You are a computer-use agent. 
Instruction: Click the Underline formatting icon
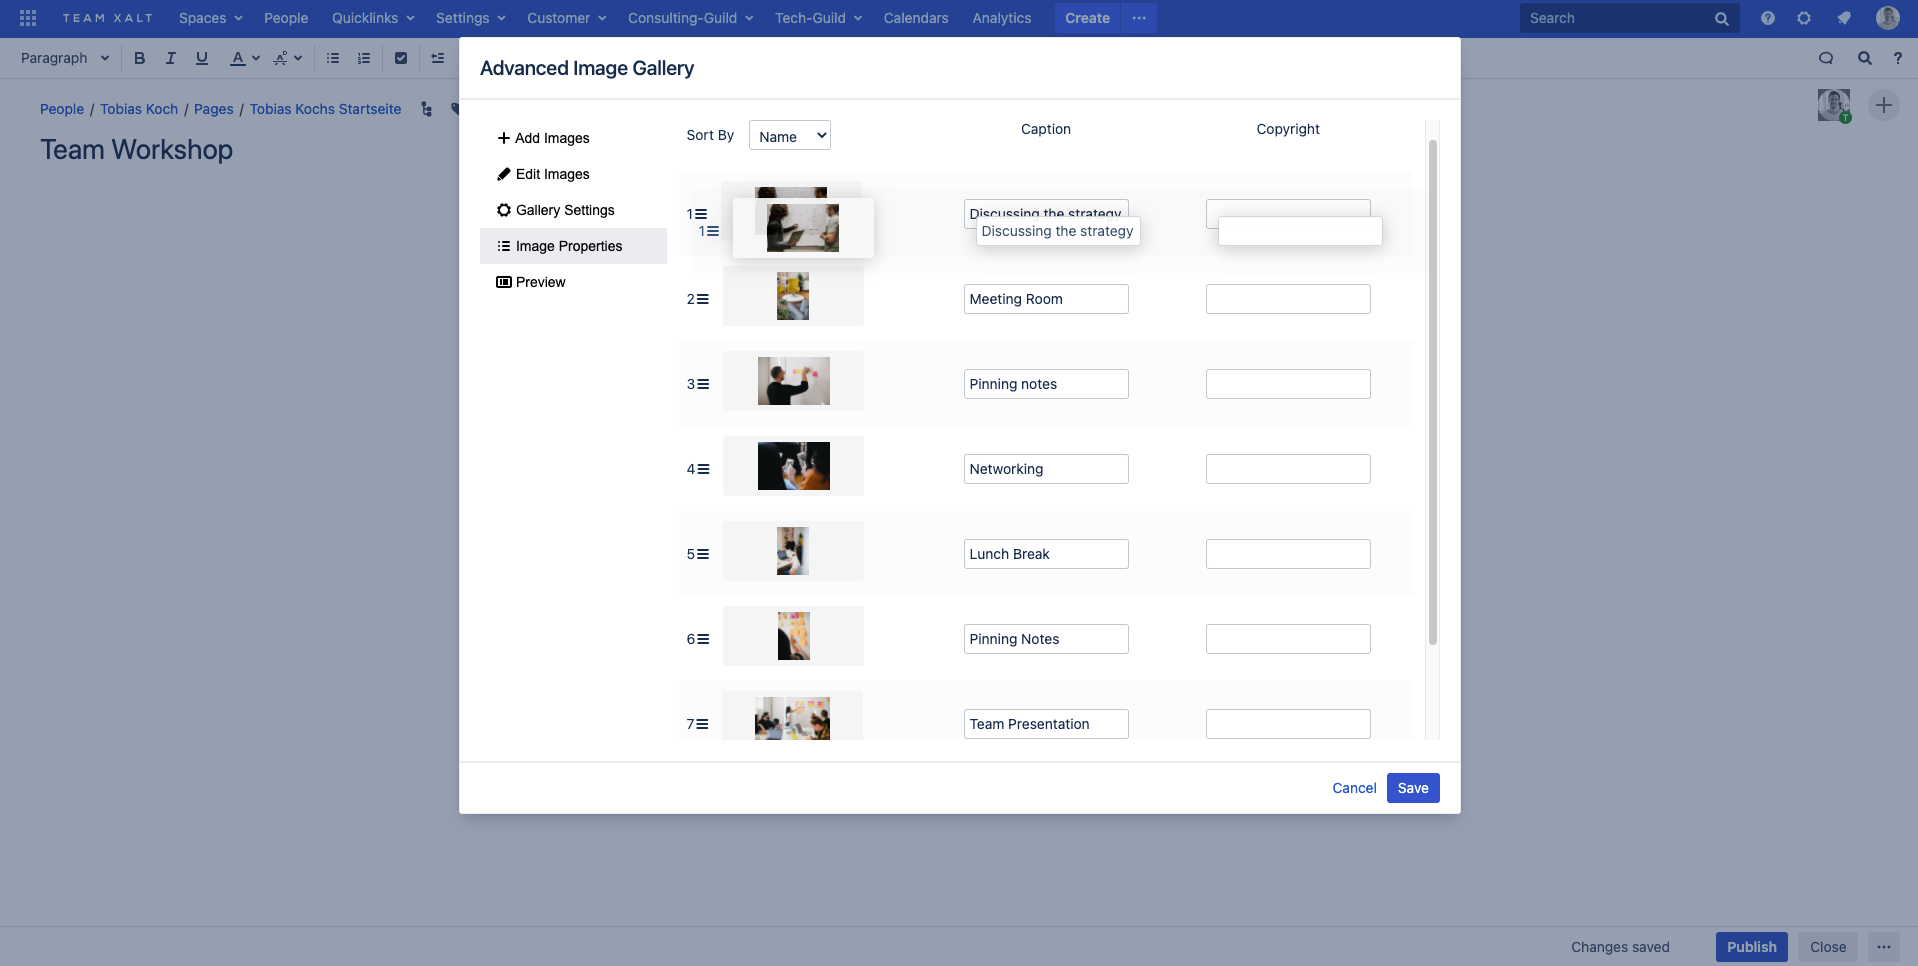tap(202, 58)
